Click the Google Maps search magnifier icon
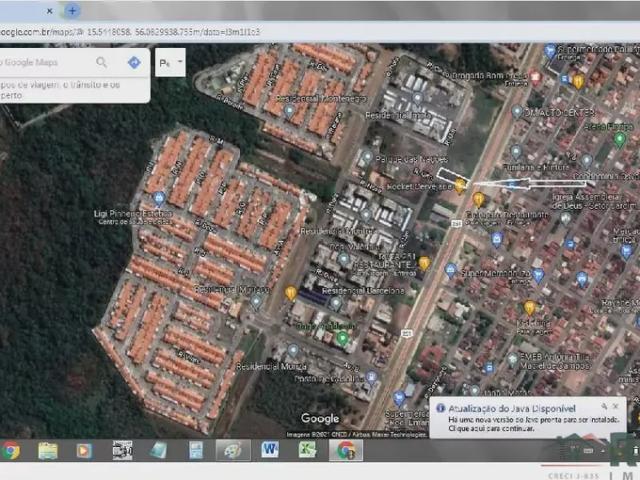Viewport: 640px width, 480px height. [102, 62]
